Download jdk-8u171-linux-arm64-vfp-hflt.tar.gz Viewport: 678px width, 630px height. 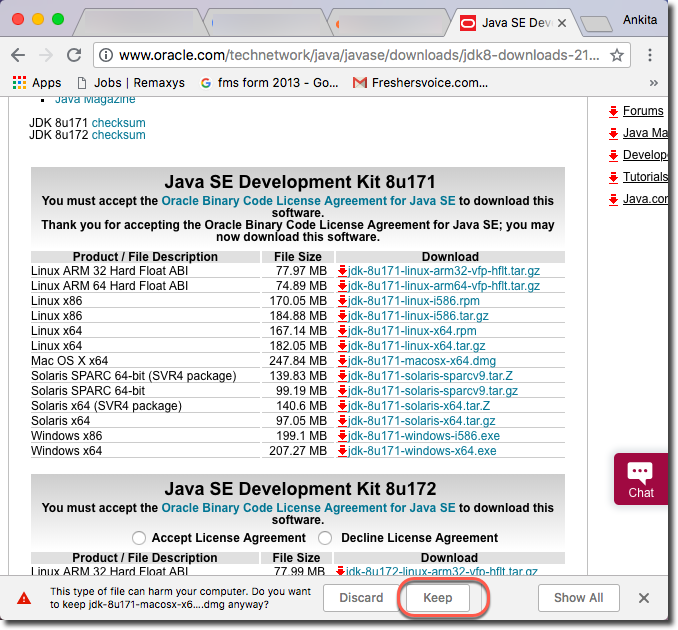444,286
